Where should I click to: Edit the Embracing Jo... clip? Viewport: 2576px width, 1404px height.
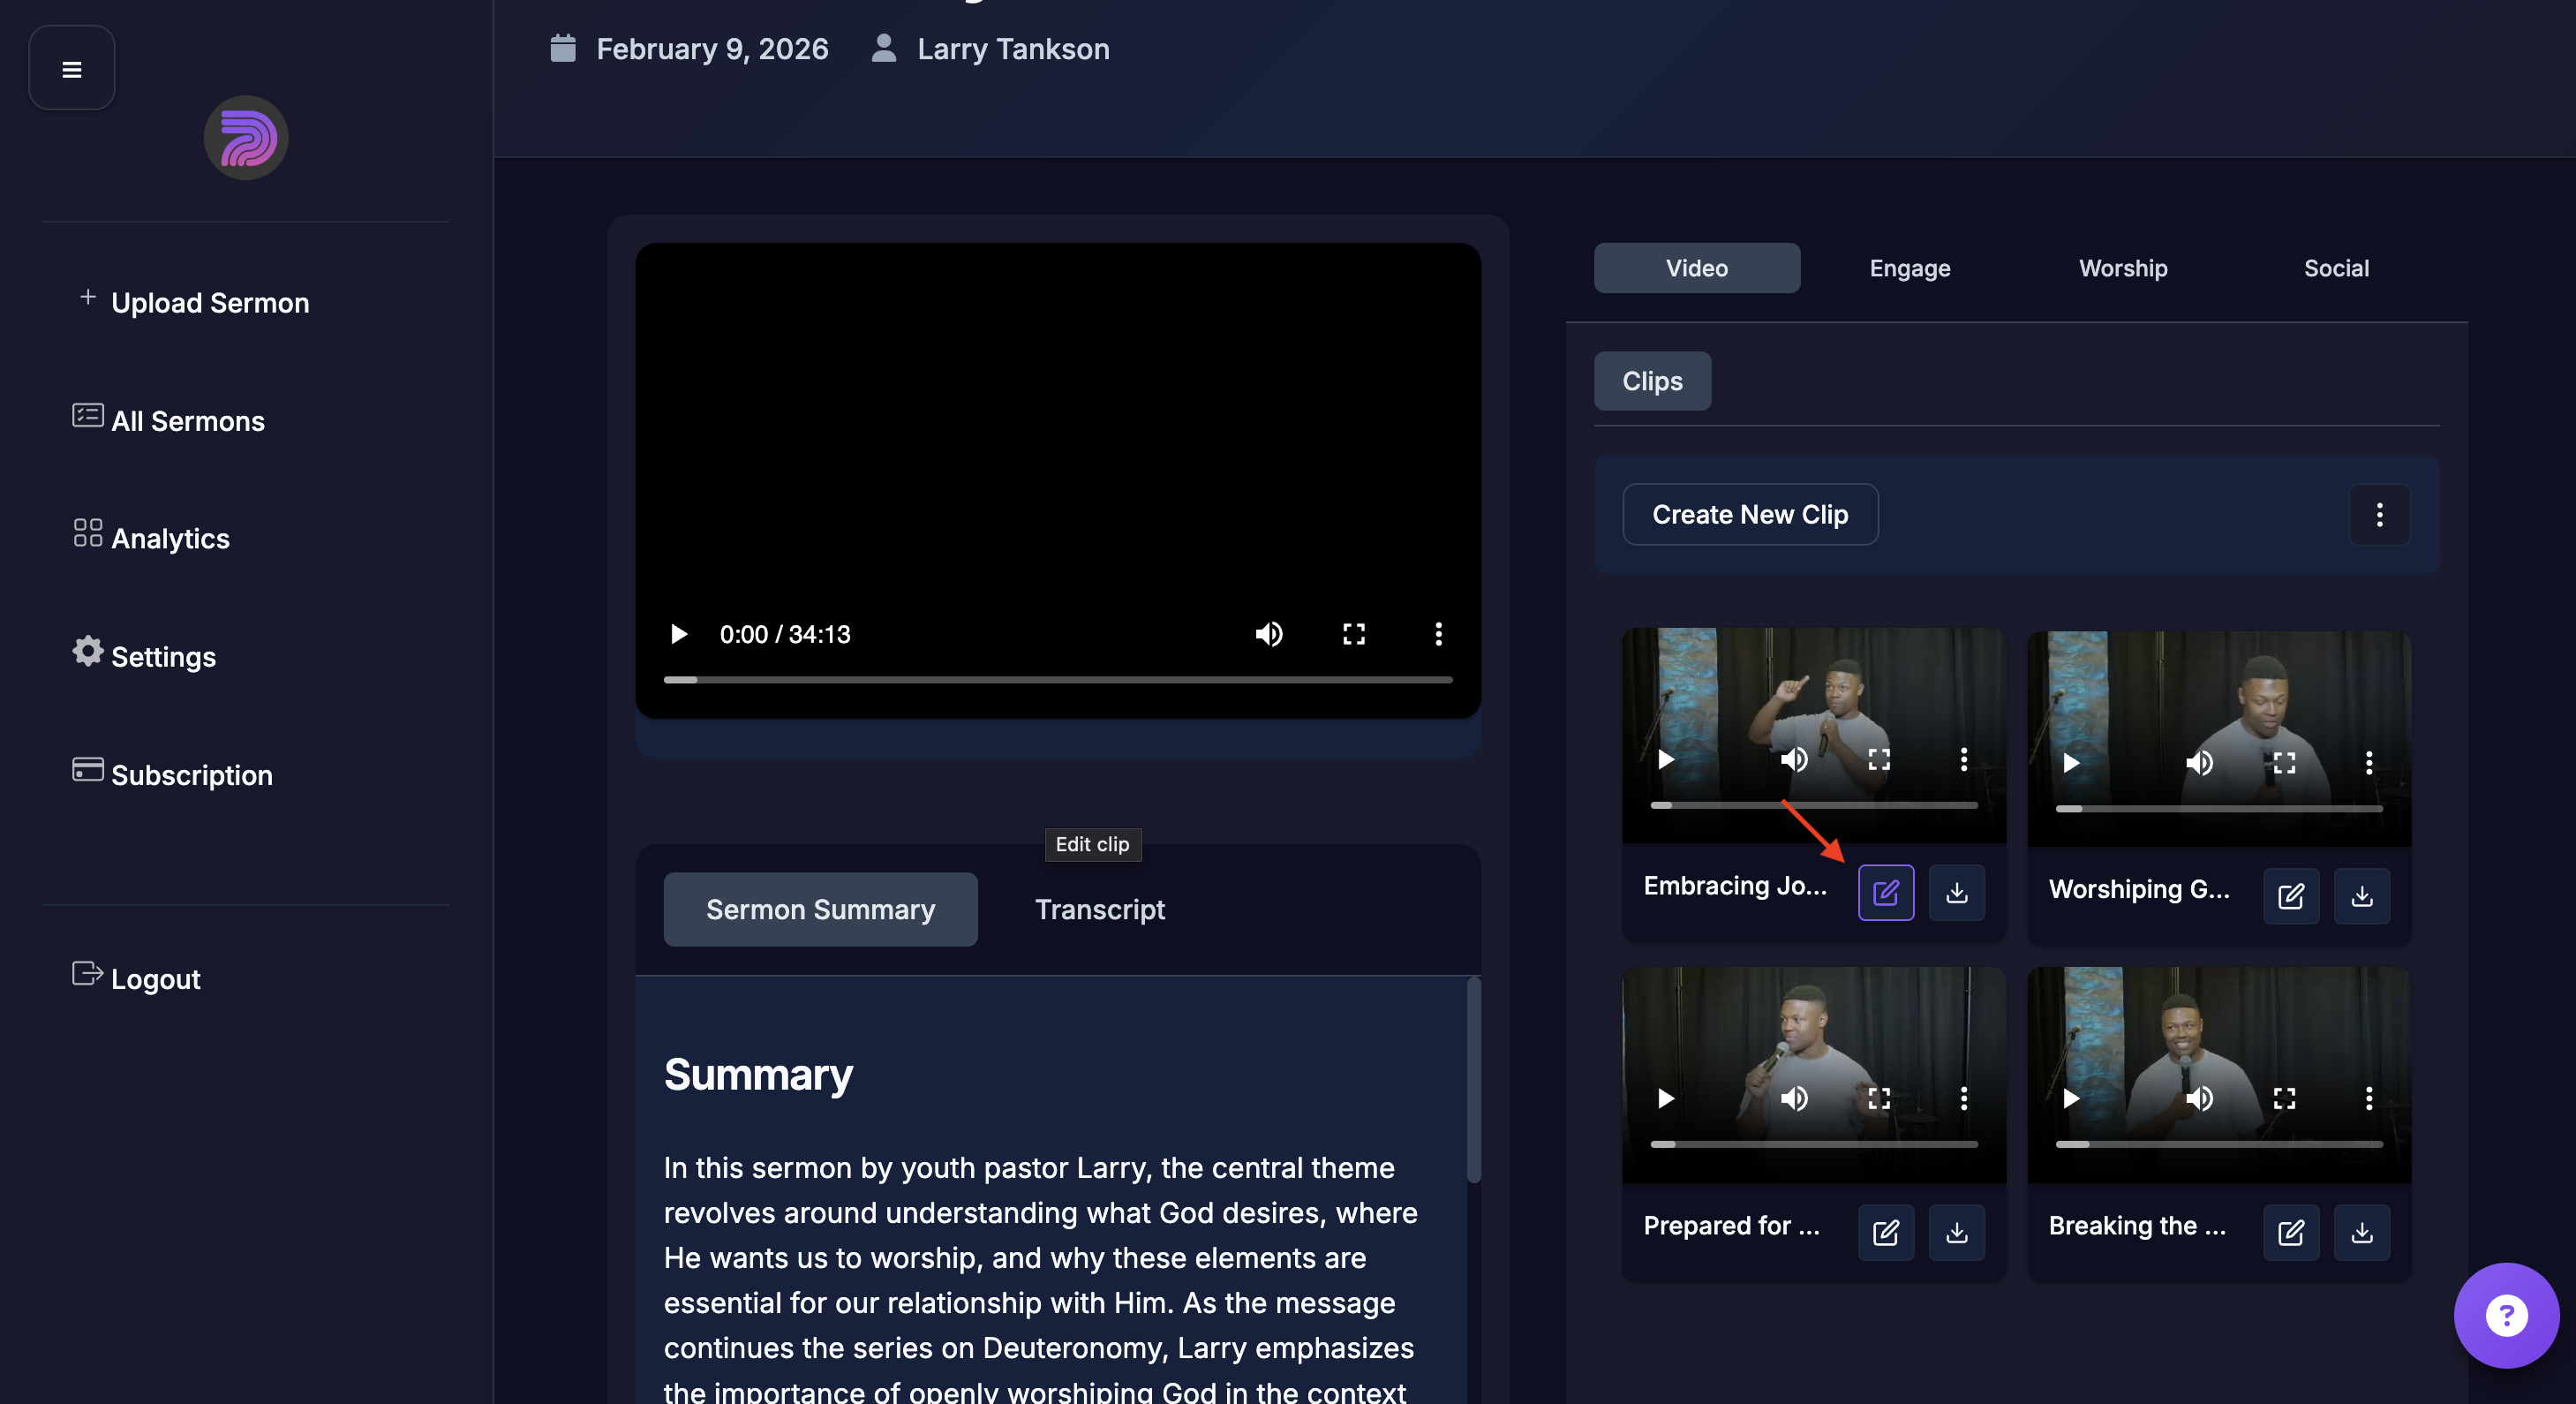coord(1885,892)
